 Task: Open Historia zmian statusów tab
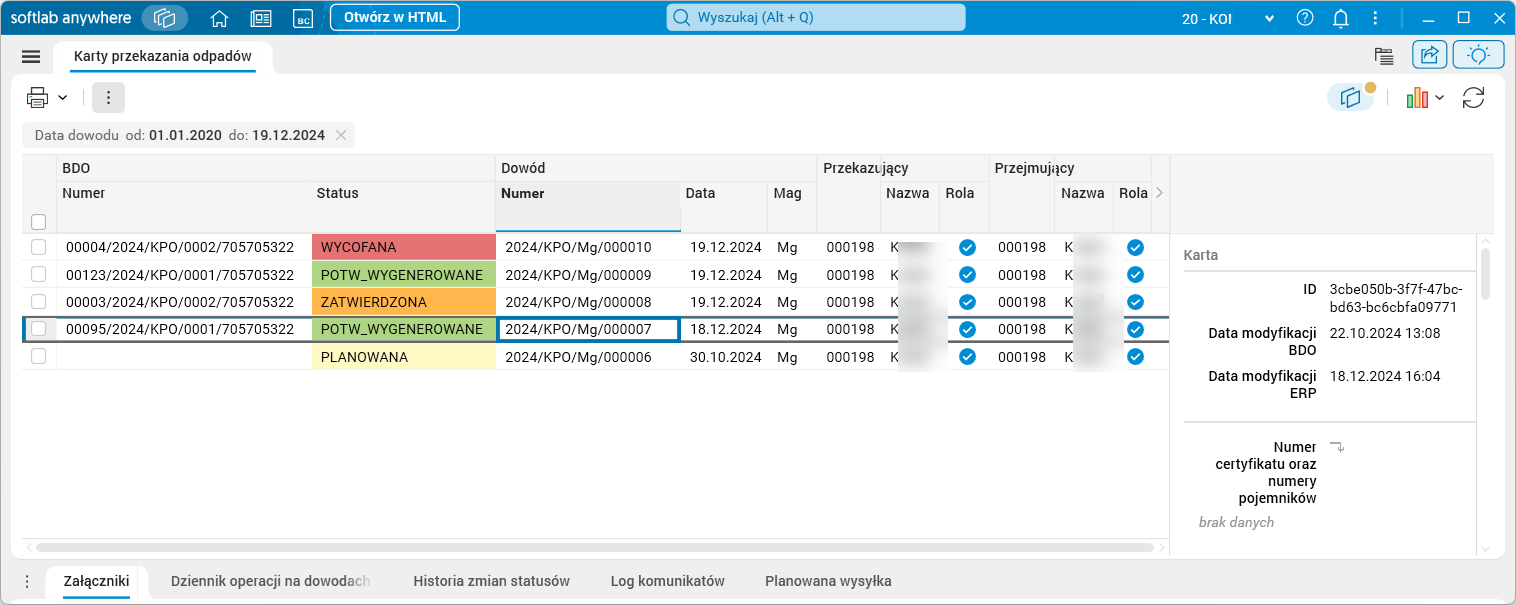click(x=491, y=581)
